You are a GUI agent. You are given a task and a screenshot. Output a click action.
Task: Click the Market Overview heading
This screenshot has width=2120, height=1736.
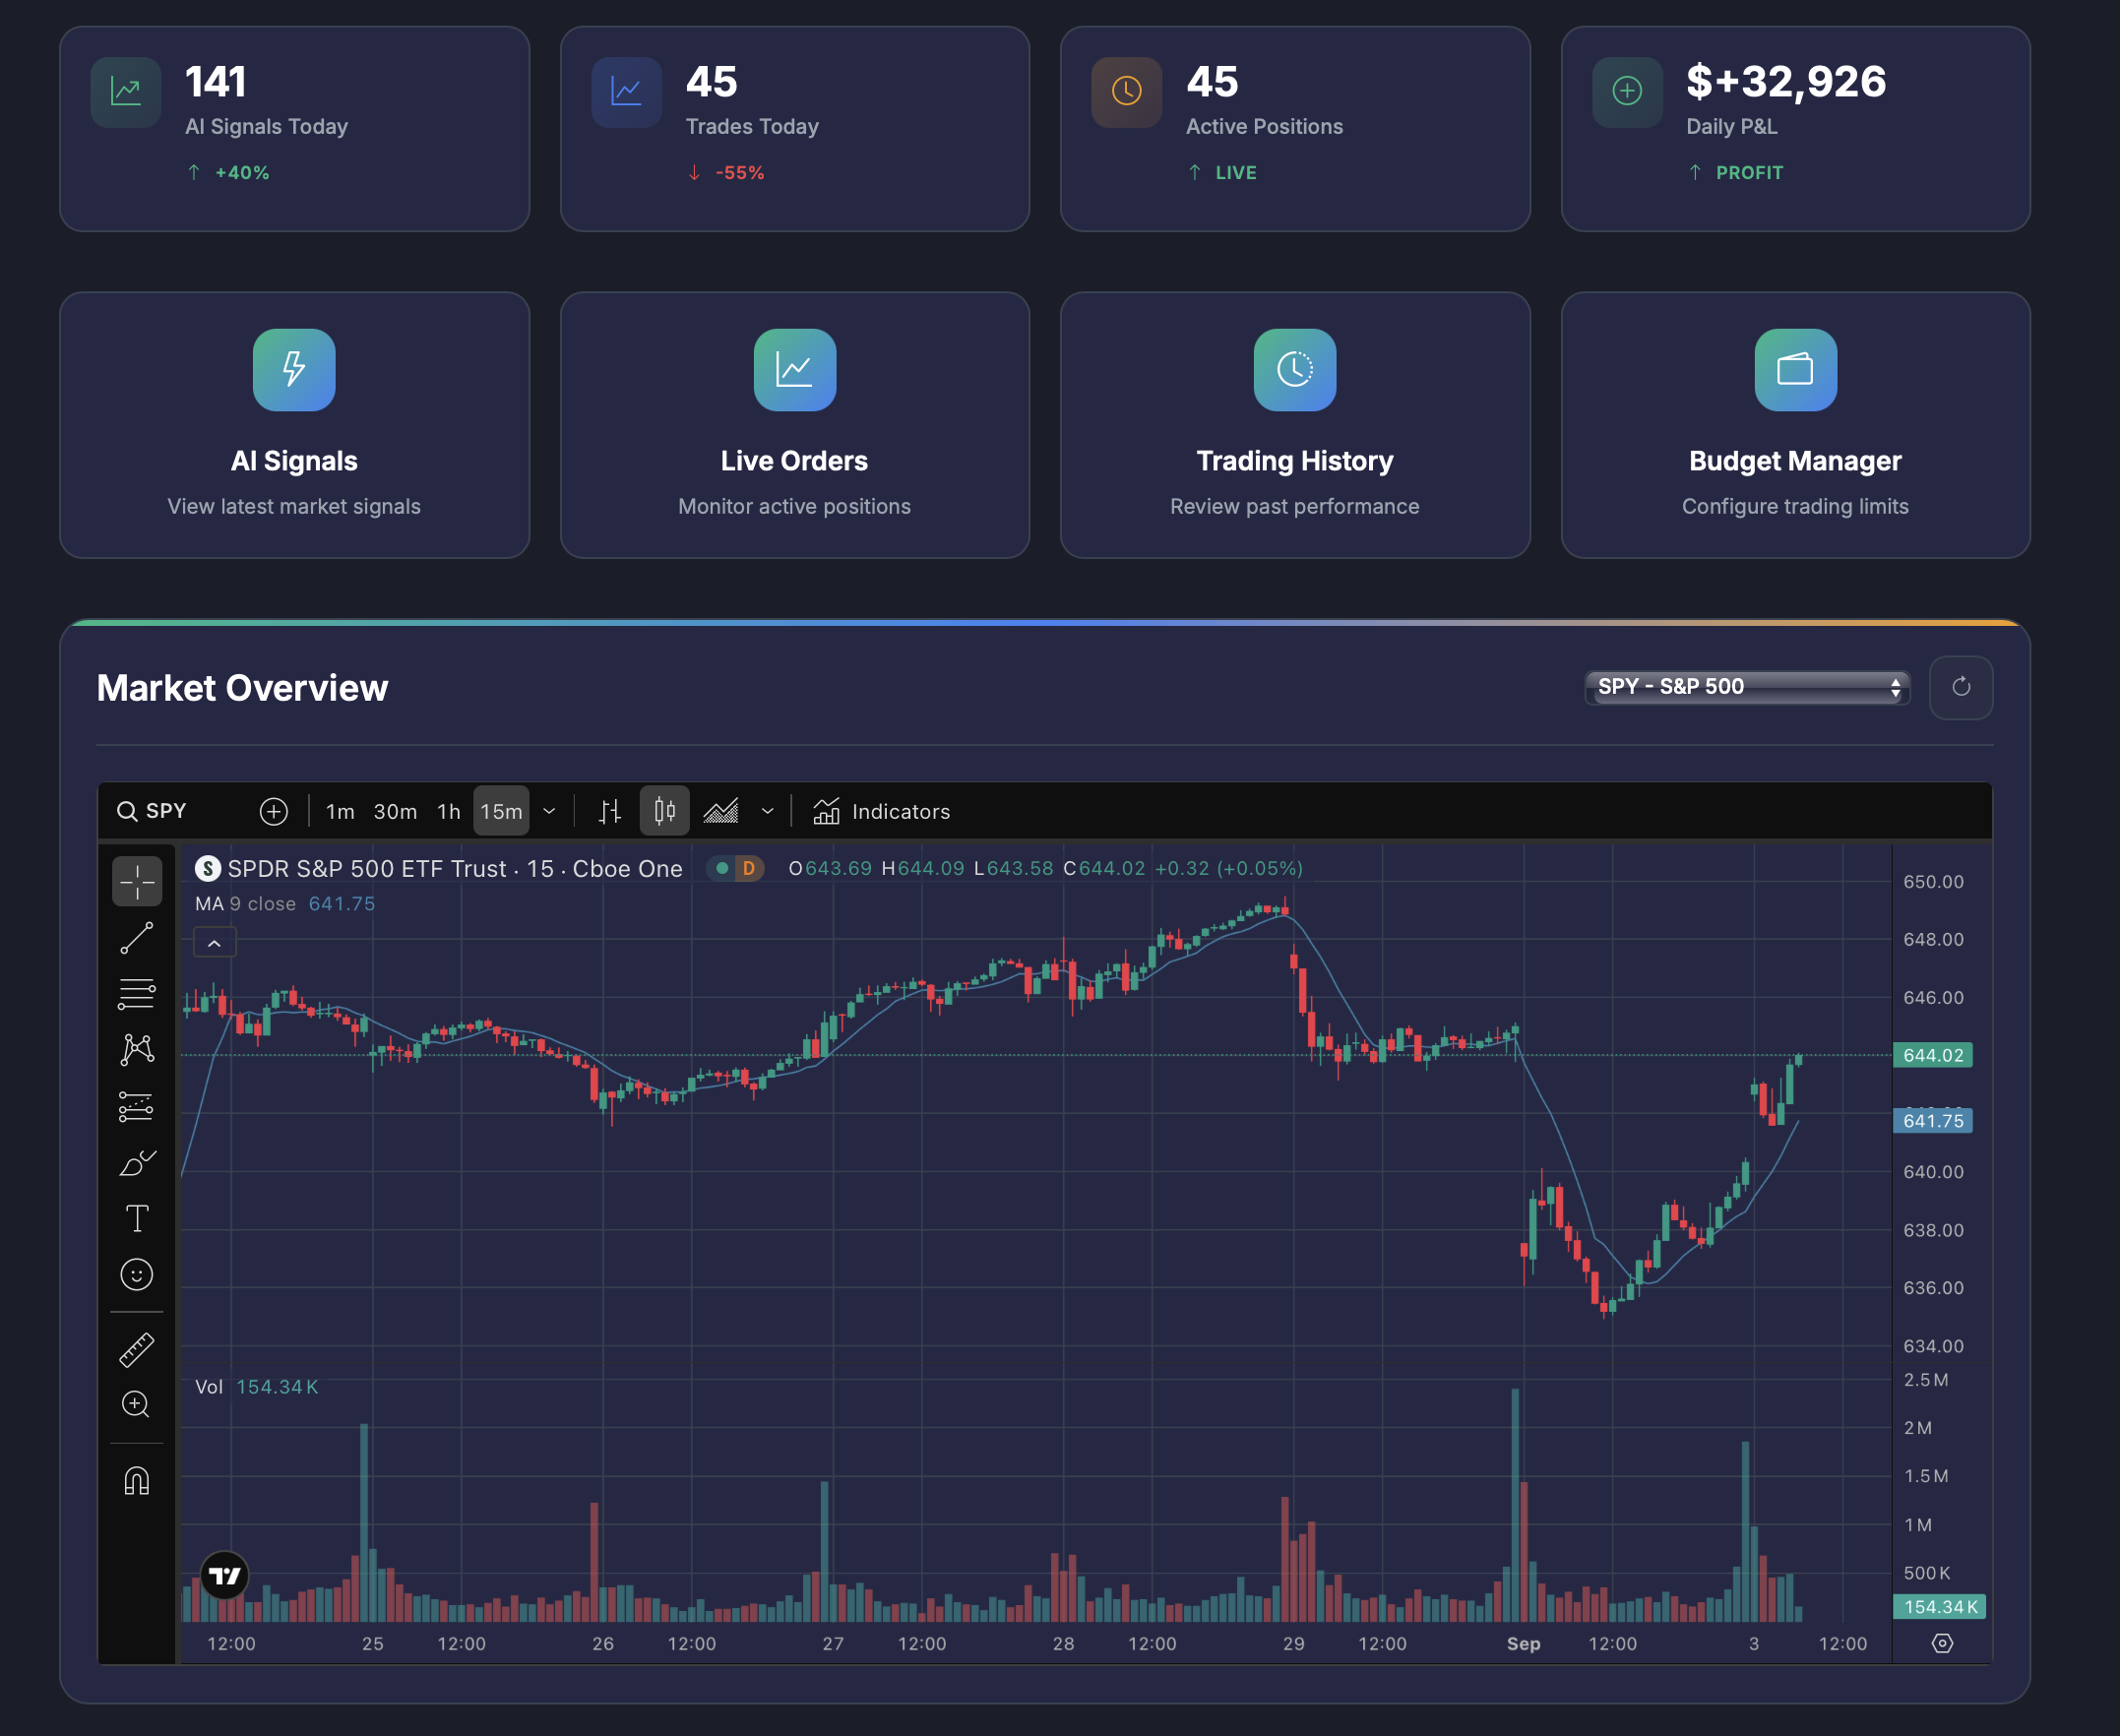[x=242, y=688]
